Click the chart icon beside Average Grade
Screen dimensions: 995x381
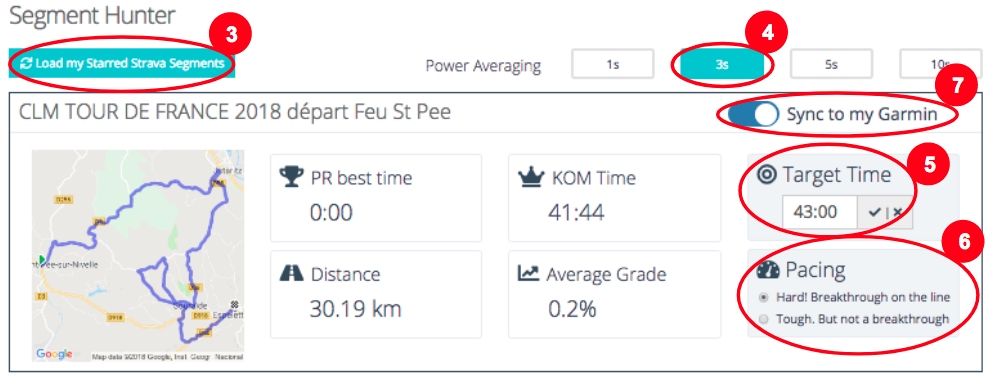[x=529, y=274]
